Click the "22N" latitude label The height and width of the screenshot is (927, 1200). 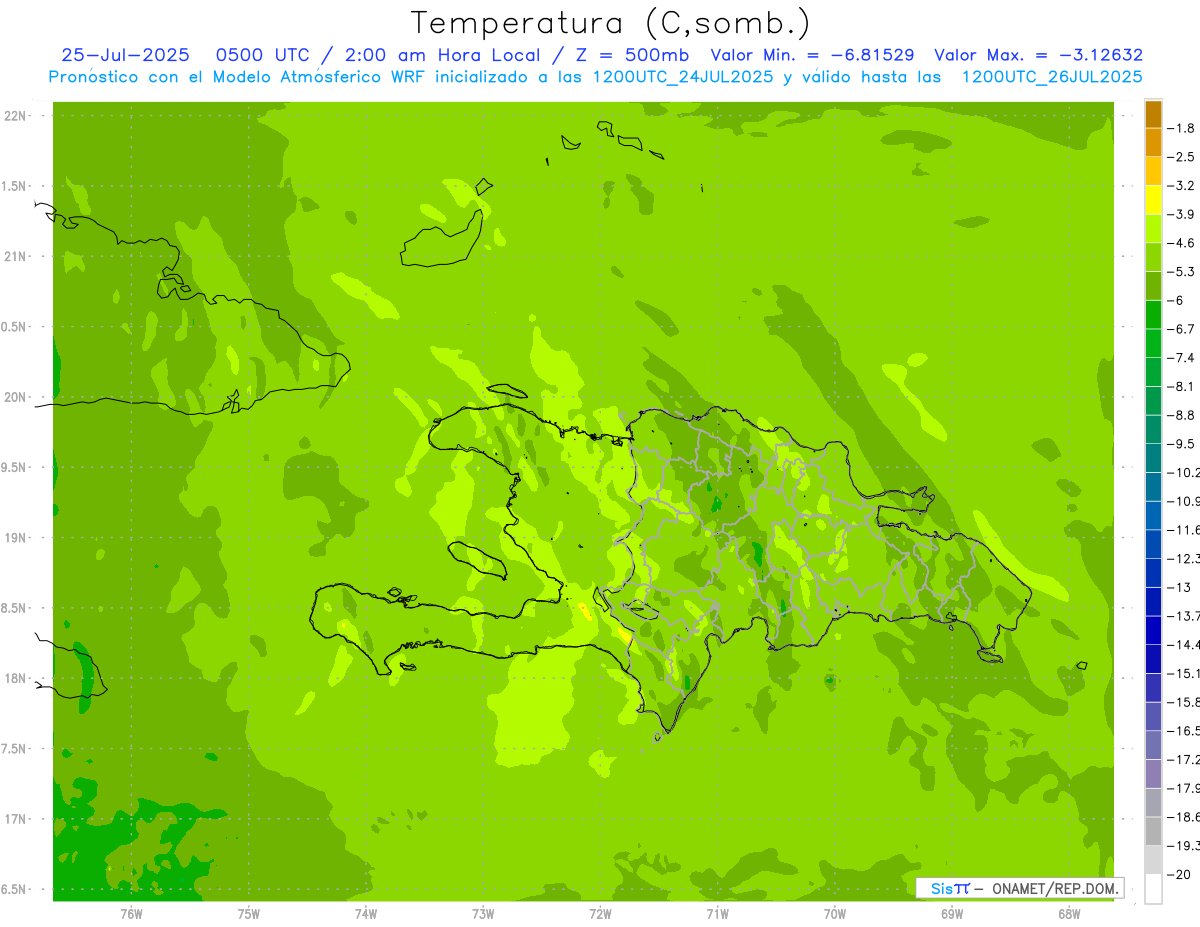[x=15, y=116]
